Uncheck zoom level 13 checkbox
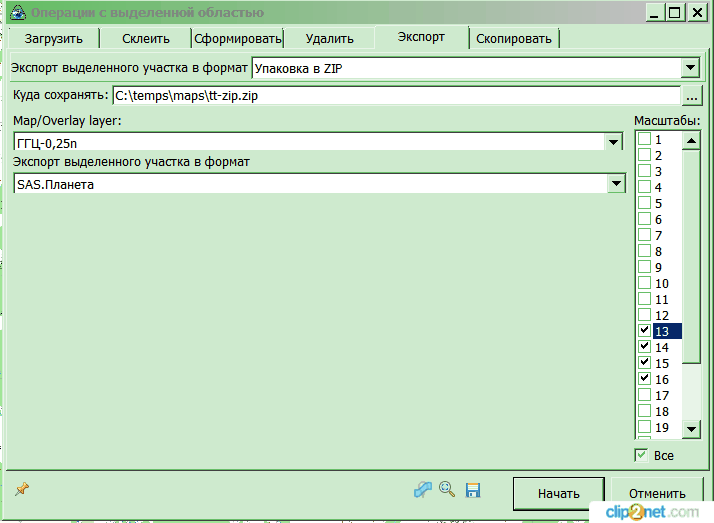The image size is (714, 523). (645, 331)
